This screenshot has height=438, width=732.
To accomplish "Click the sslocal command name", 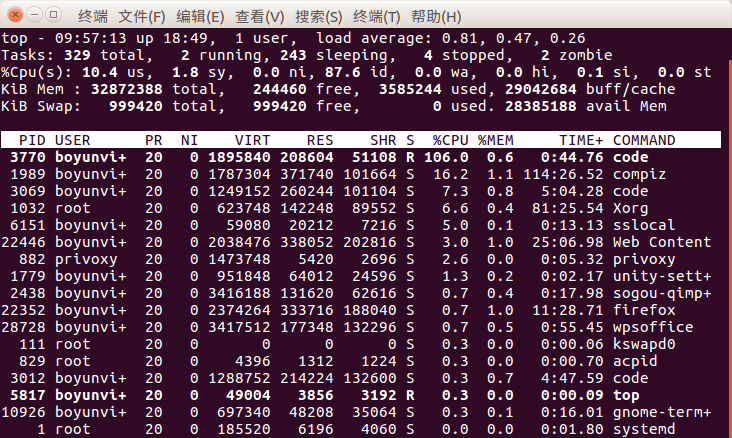I will click(644, 225).
